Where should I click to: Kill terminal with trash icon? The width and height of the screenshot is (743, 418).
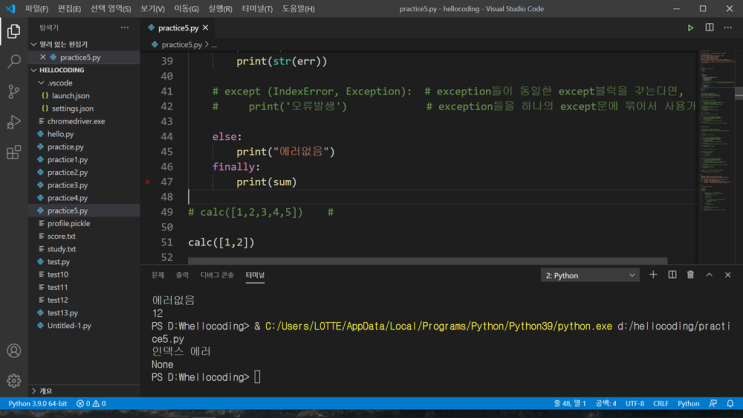tap(690, 275)
